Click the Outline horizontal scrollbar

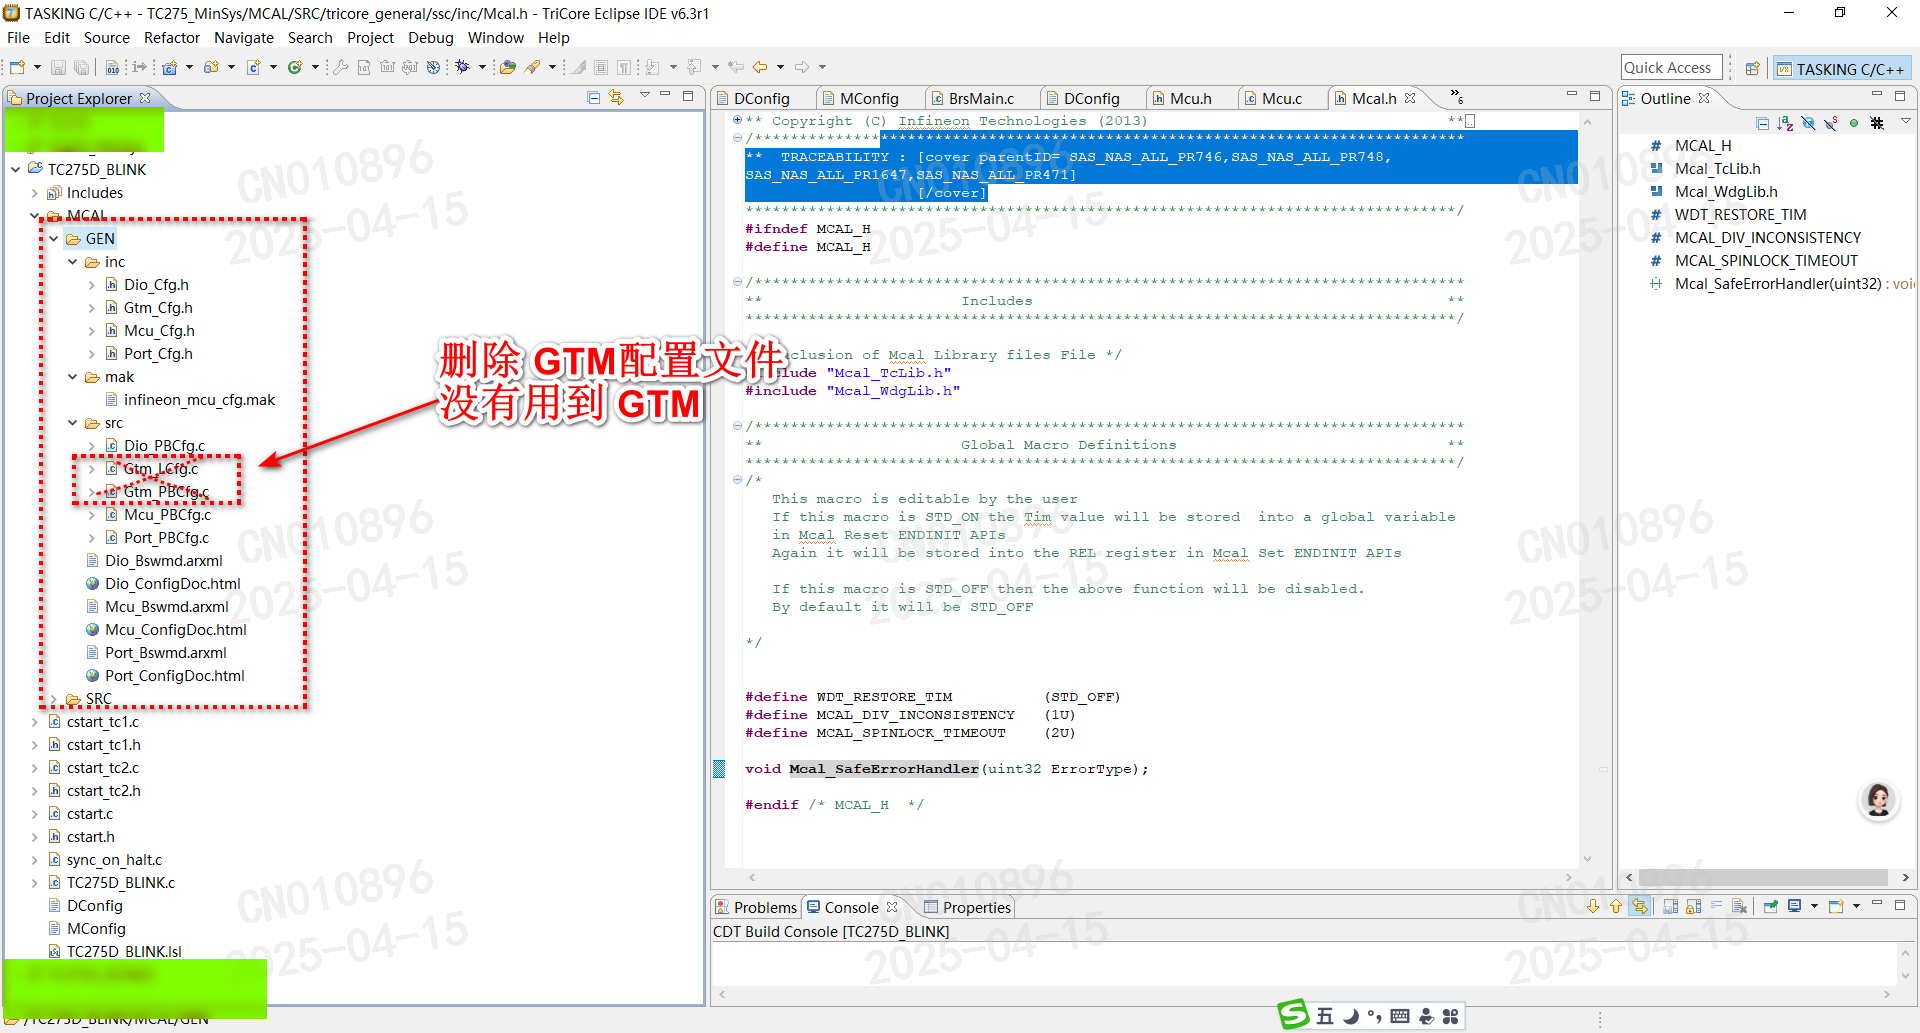click(1761, 877)
